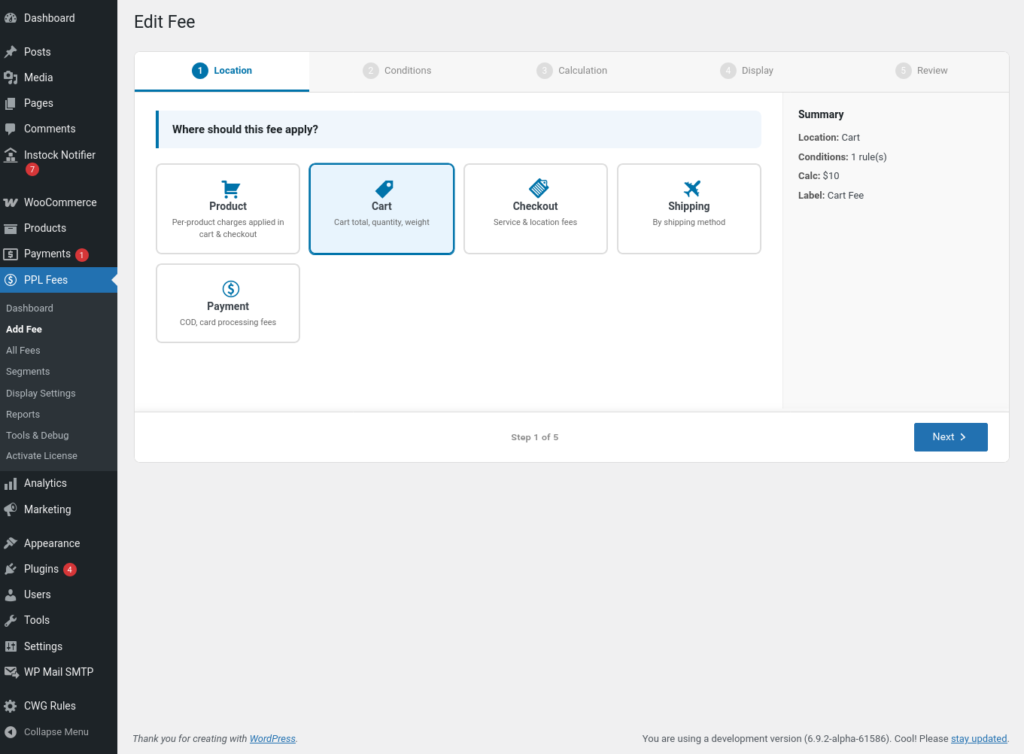This screenshot has width=1024, height=754.
Task: Select the Payment fee location card
Action: [228, 303]
